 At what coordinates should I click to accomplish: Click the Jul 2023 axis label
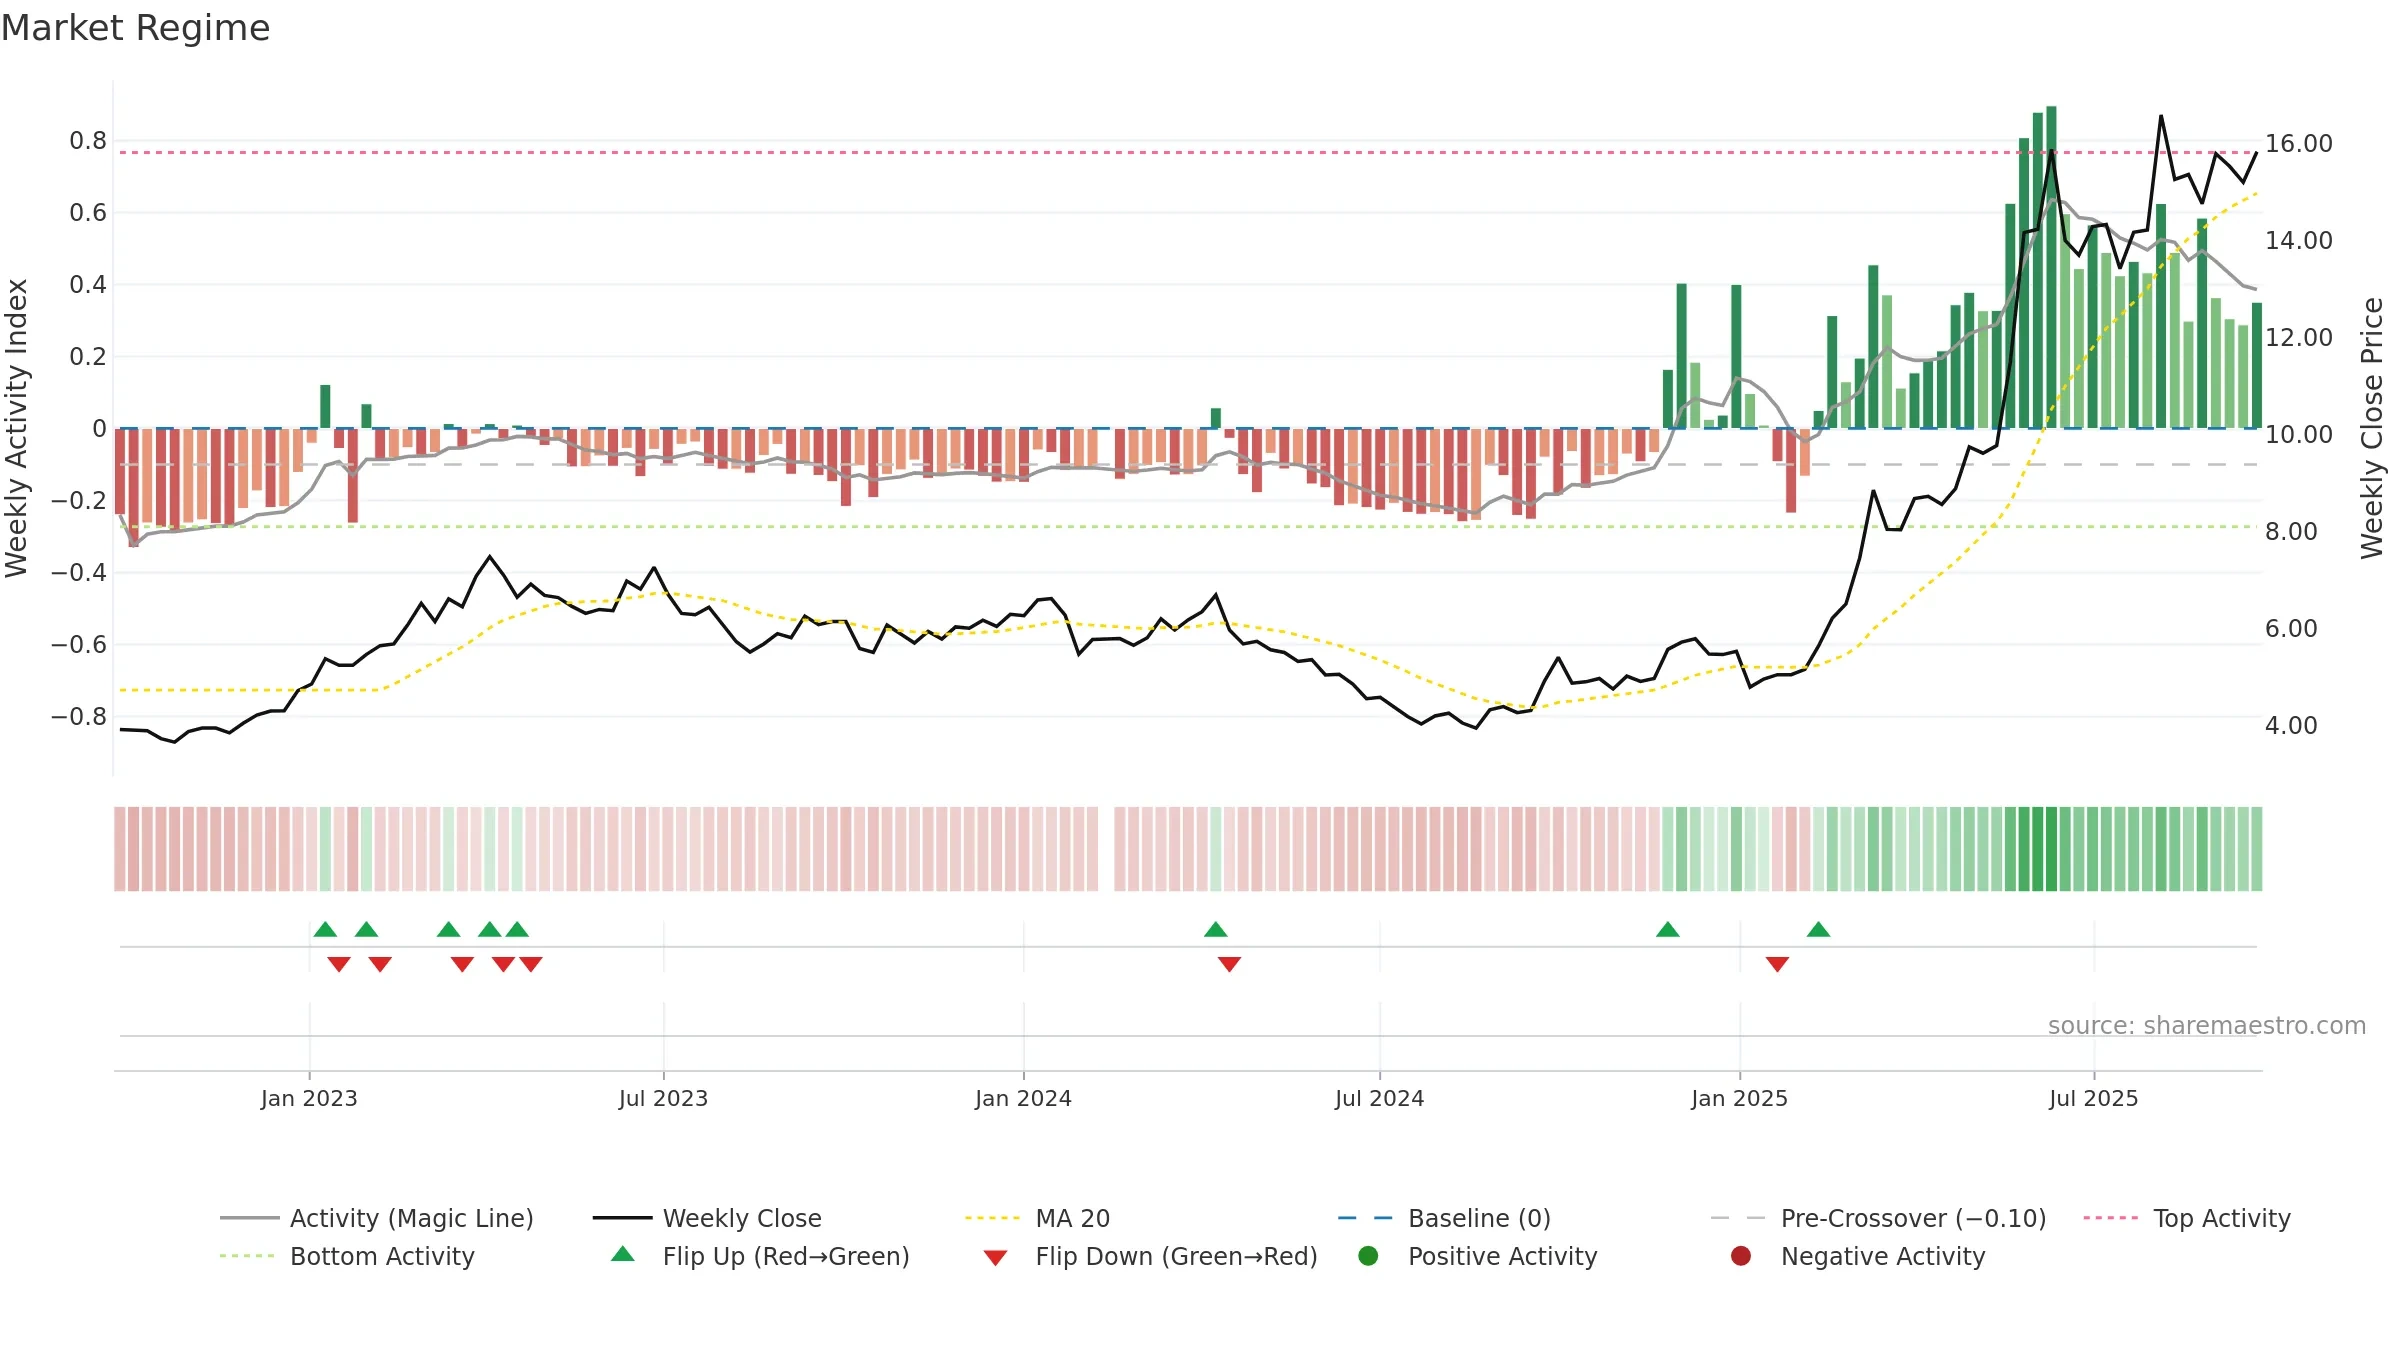[663, 1098]
